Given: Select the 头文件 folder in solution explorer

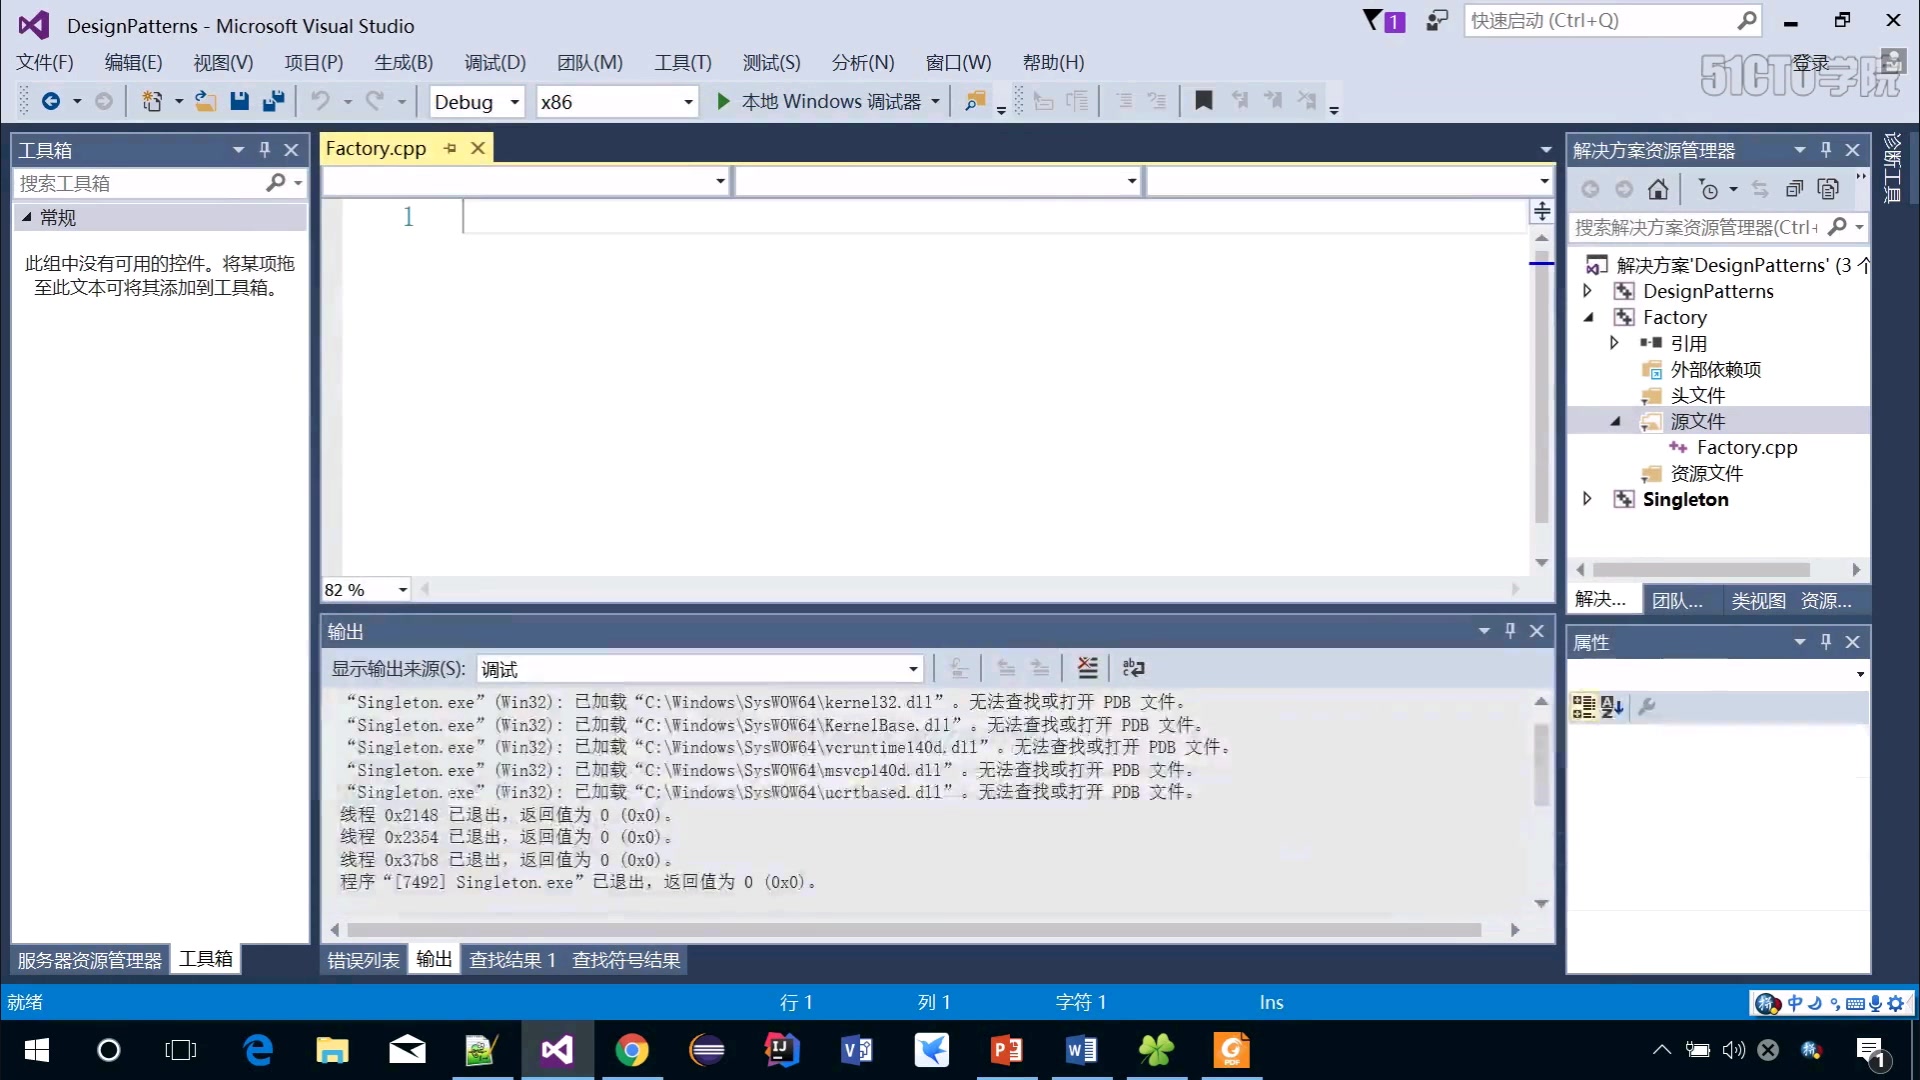Looking at the screenshot, I should click(1697, 395).
